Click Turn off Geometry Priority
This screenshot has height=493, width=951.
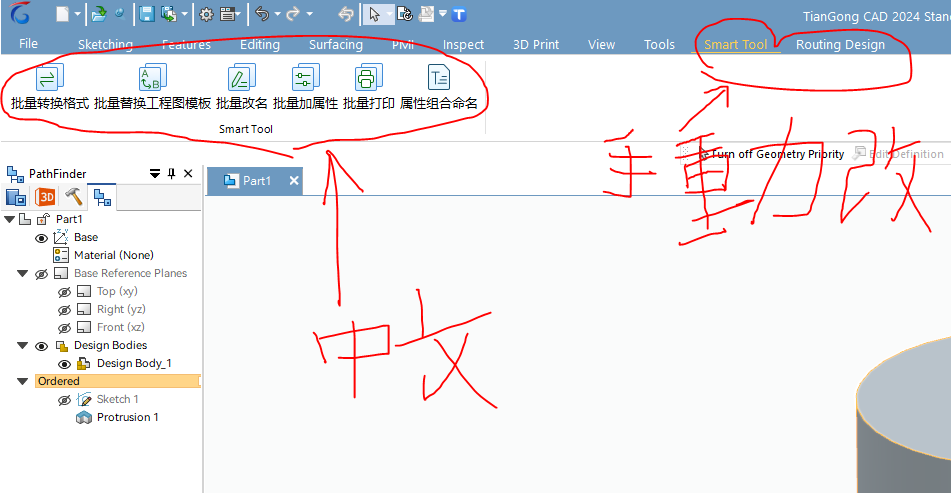click(771, 154)
